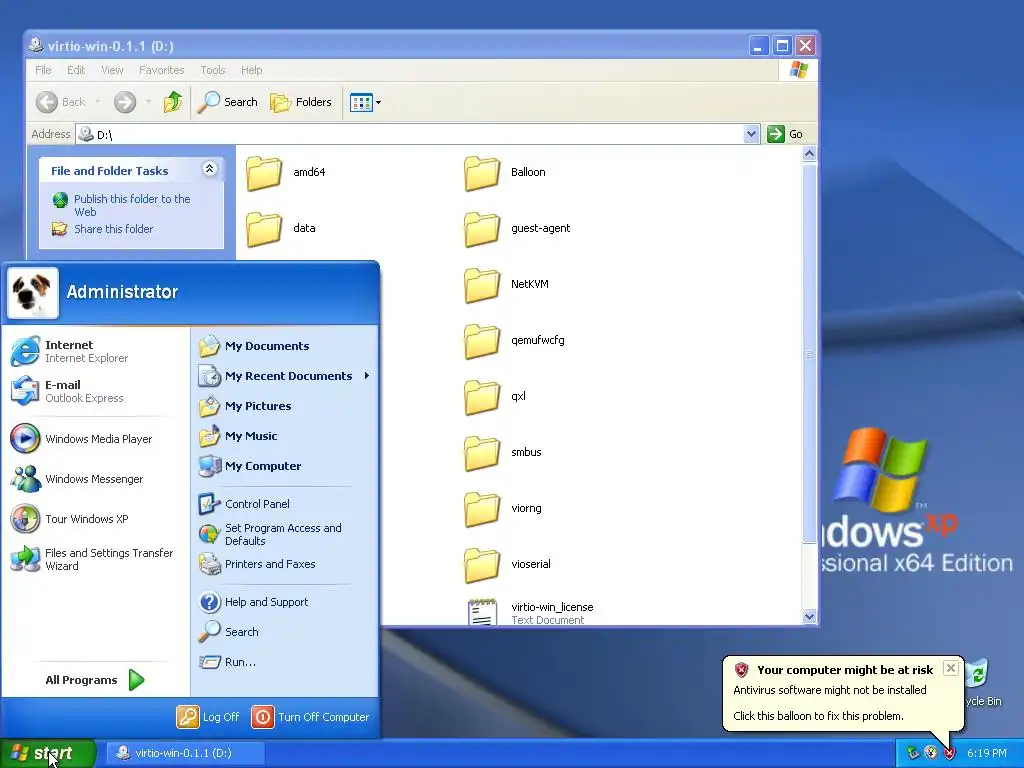
Task: Click the vertical scrollbar thumb
Action: click(x=809, y=353)
